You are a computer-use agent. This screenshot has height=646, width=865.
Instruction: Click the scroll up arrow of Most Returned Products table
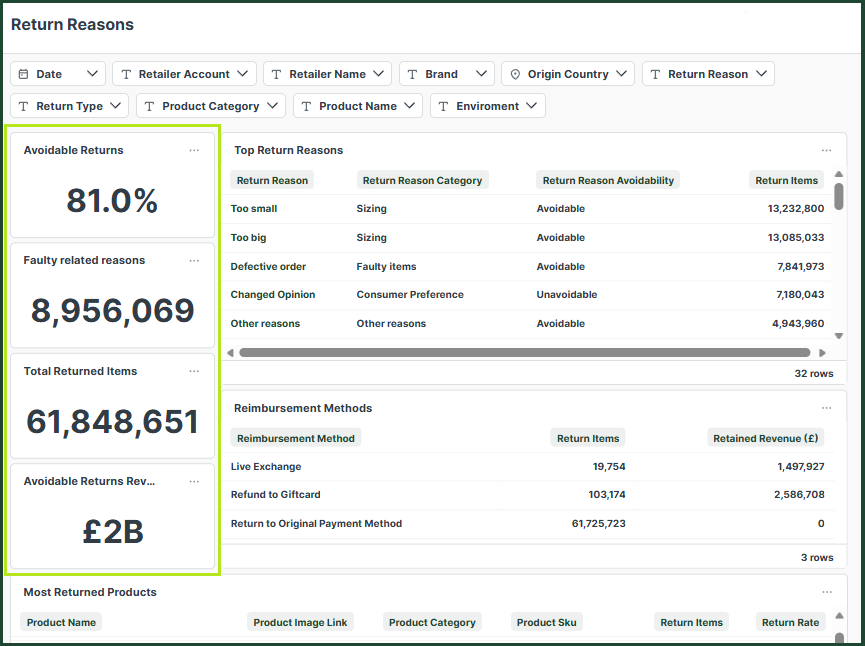tap(839, 616)
